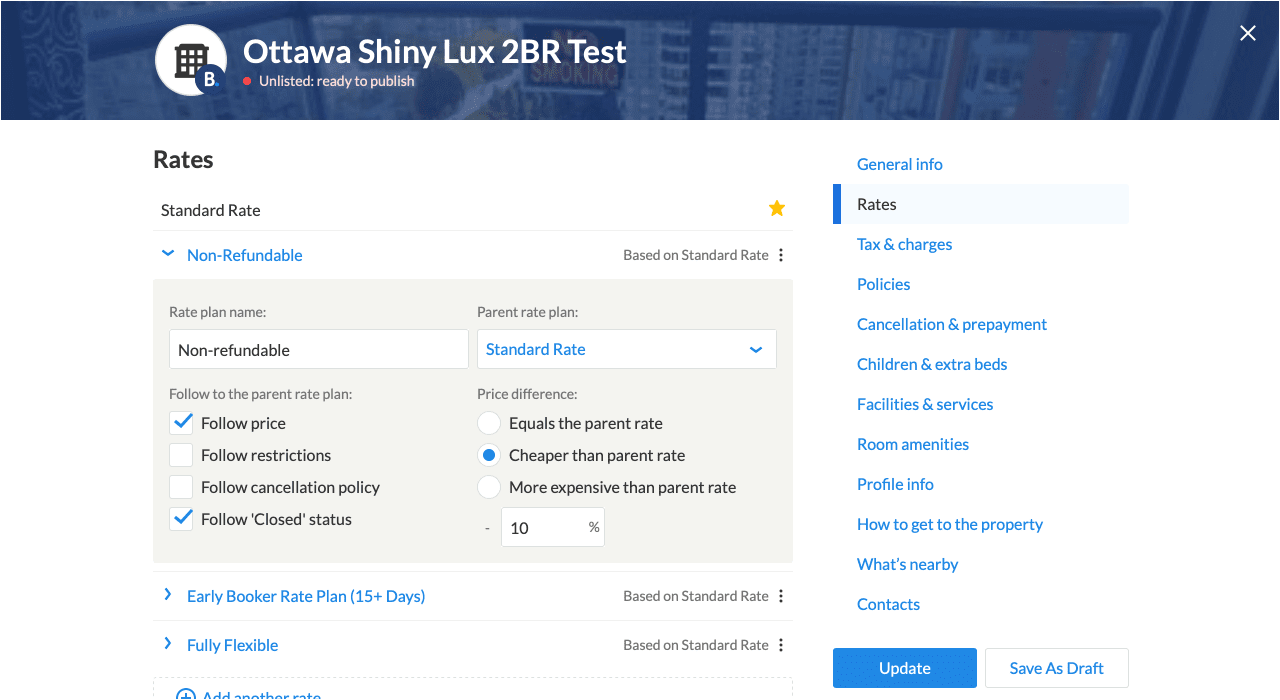Open Cancellation & prepayment section
Viewport: 1280px width, 700px height.
pos(951,324)
